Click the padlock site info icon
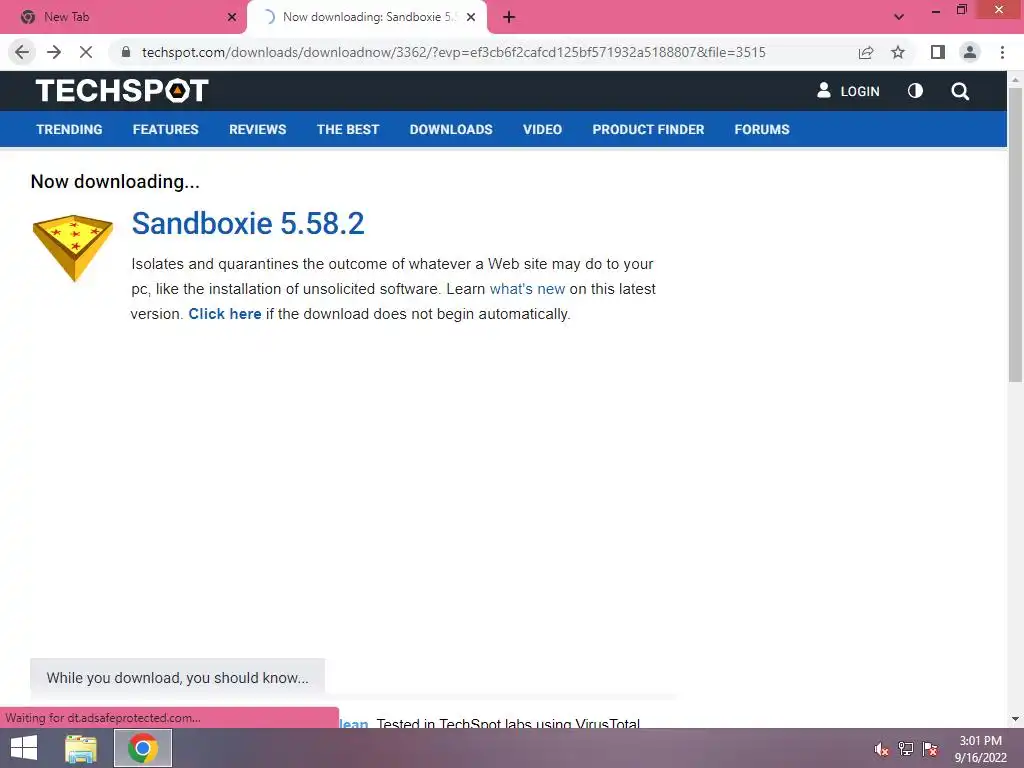Viewport: 1024px width, 768px height. click(126, 52)
